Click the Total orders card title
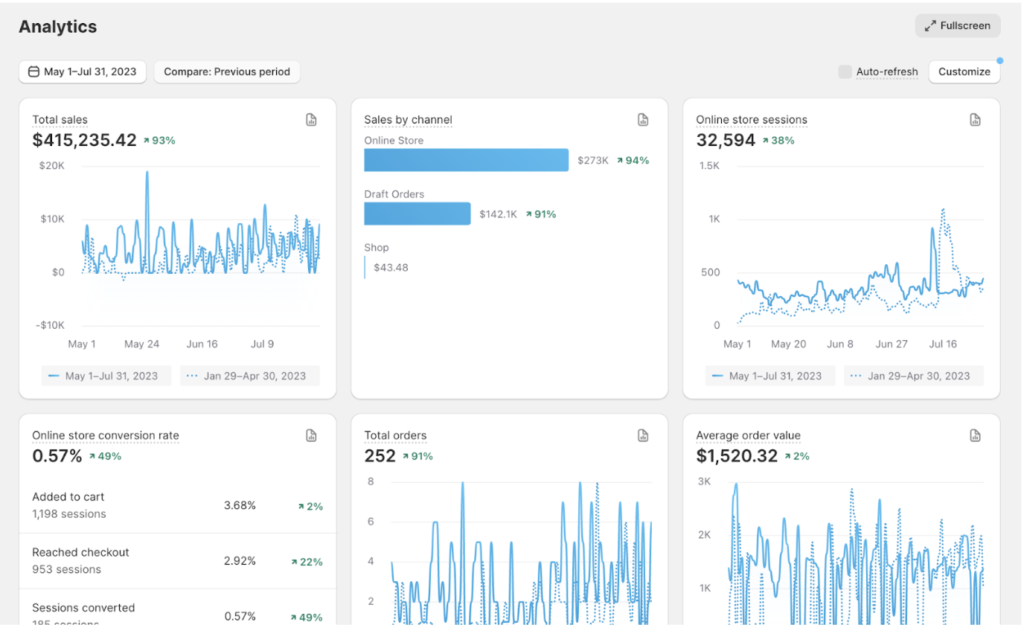Viewport: 1024px width, 625px height. click(395, 436)
